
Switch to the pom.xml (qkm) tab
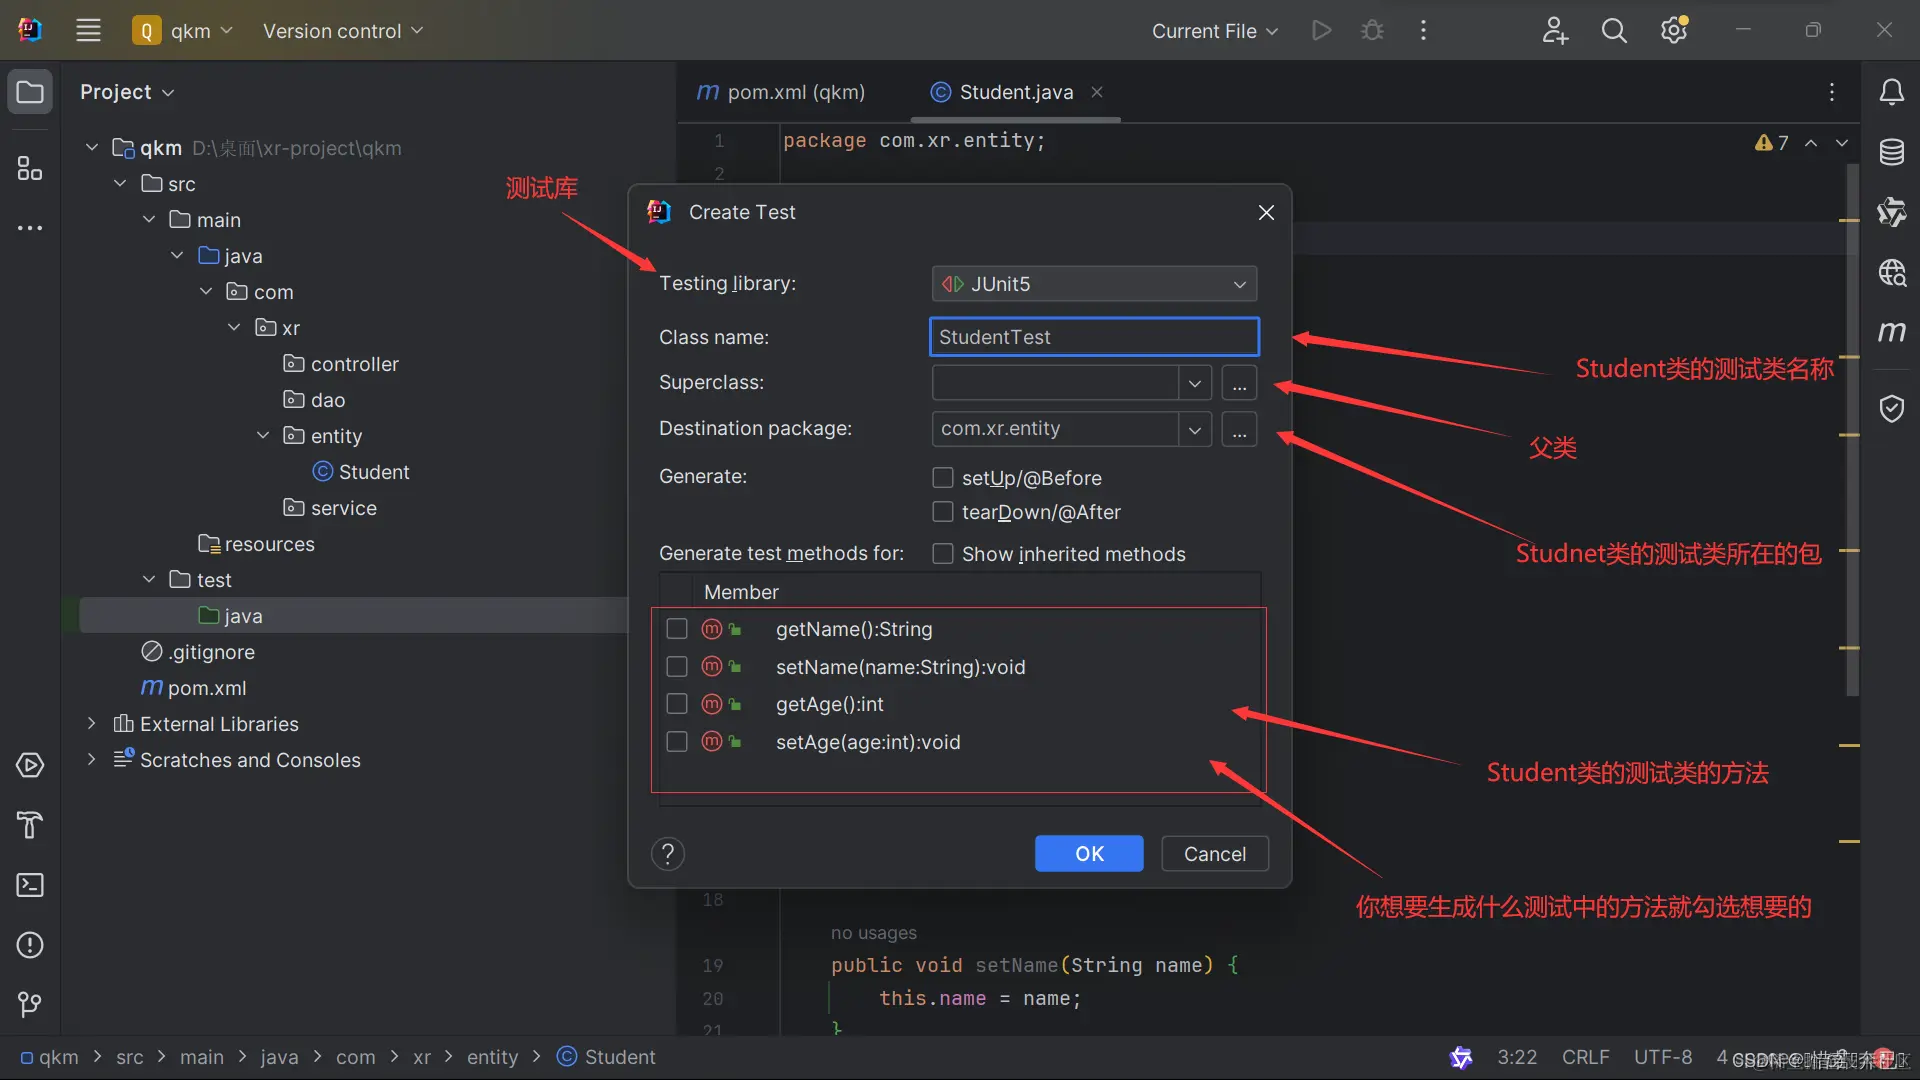point(782,92)
